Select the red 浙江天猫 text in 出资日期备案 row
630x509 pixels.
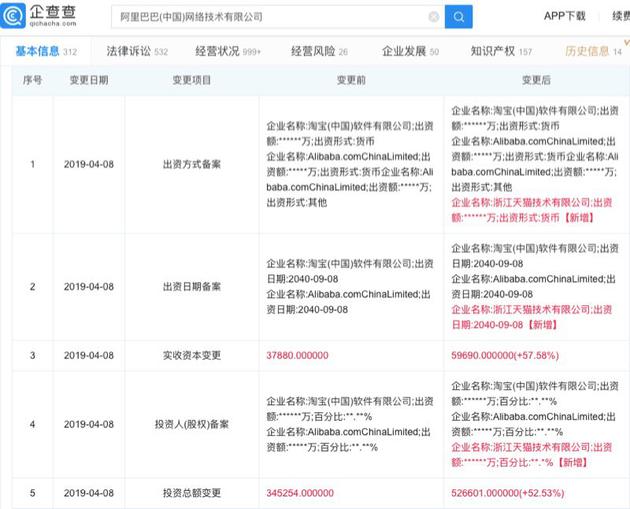pos(532,317)
